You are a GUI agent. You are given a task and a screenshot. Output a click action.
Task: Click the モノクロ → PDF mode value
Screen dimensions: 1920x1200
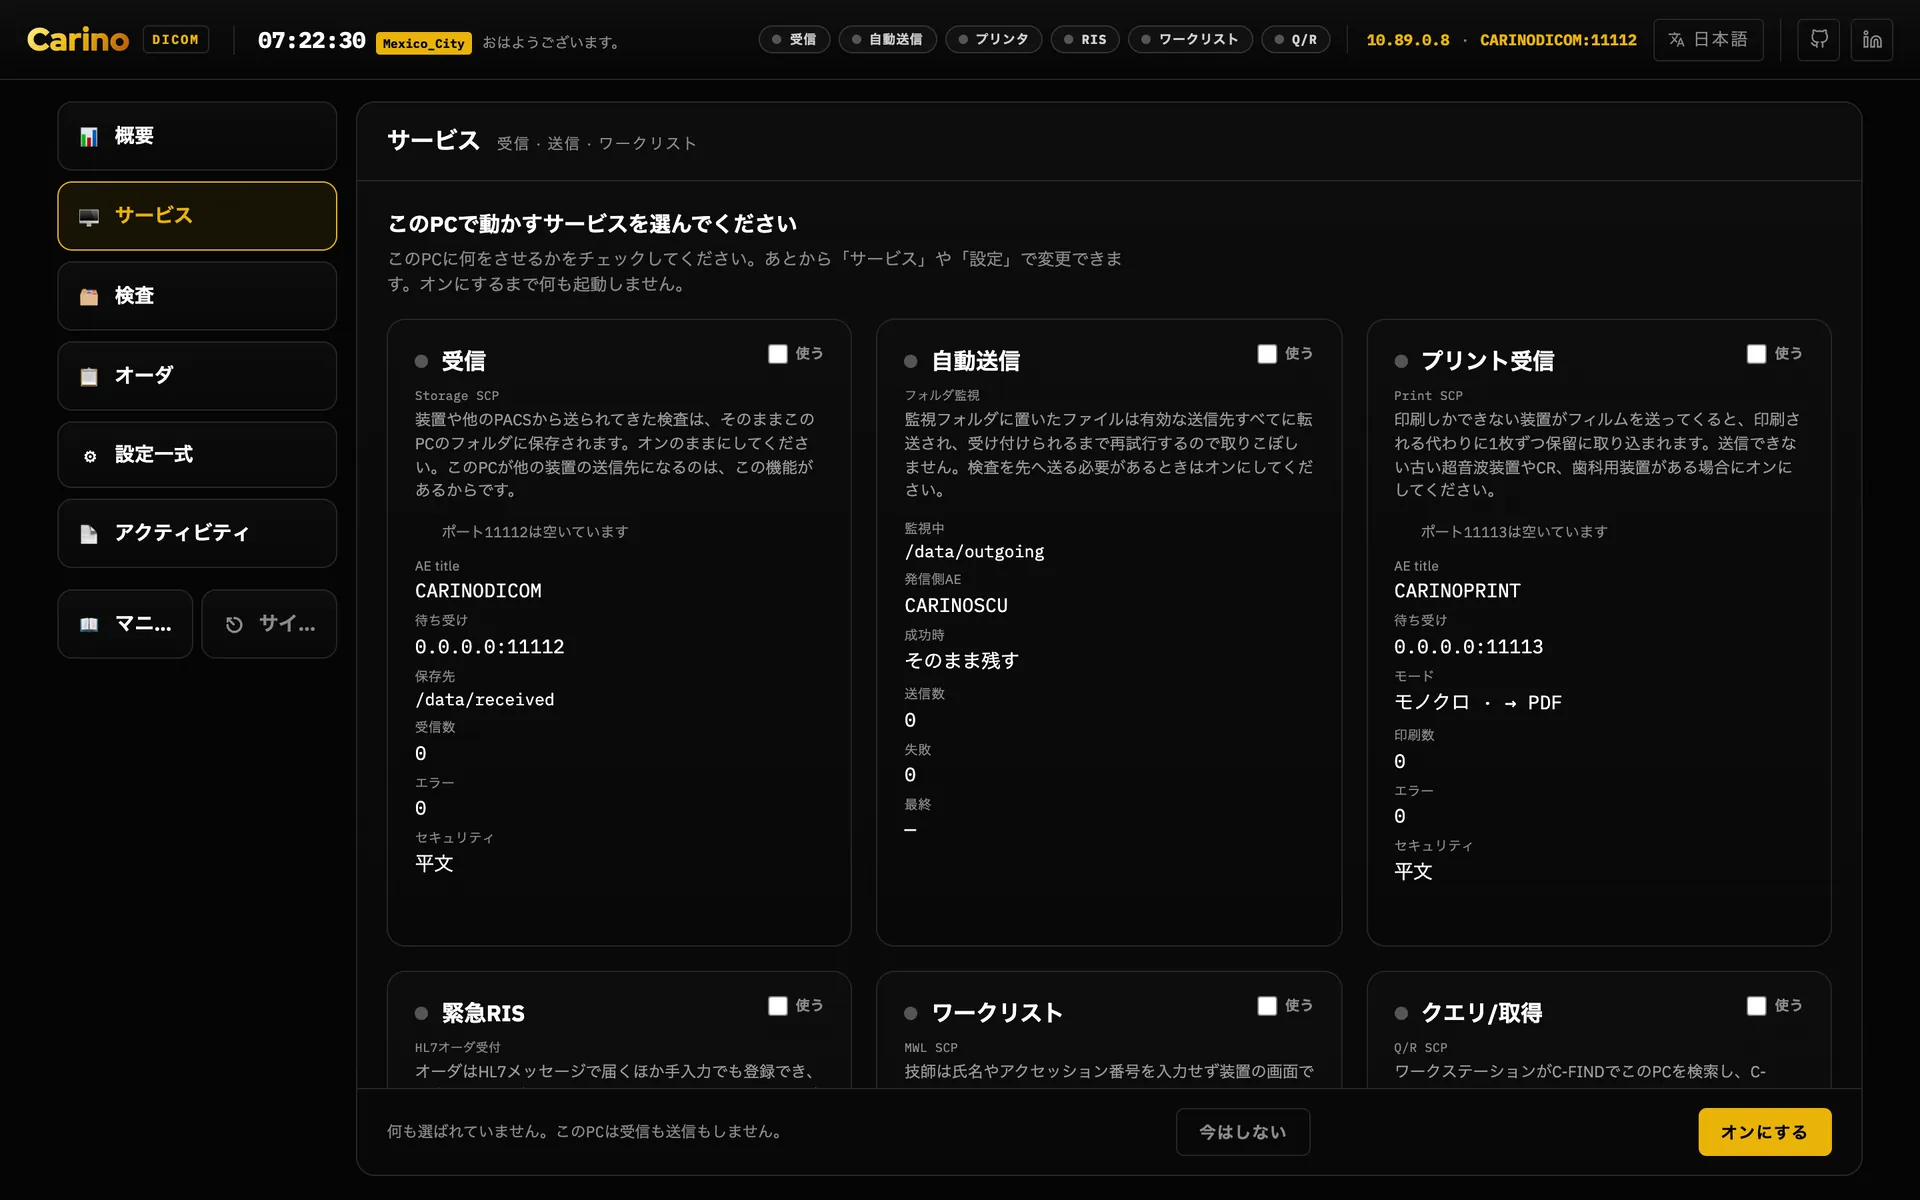[1478, 703]
